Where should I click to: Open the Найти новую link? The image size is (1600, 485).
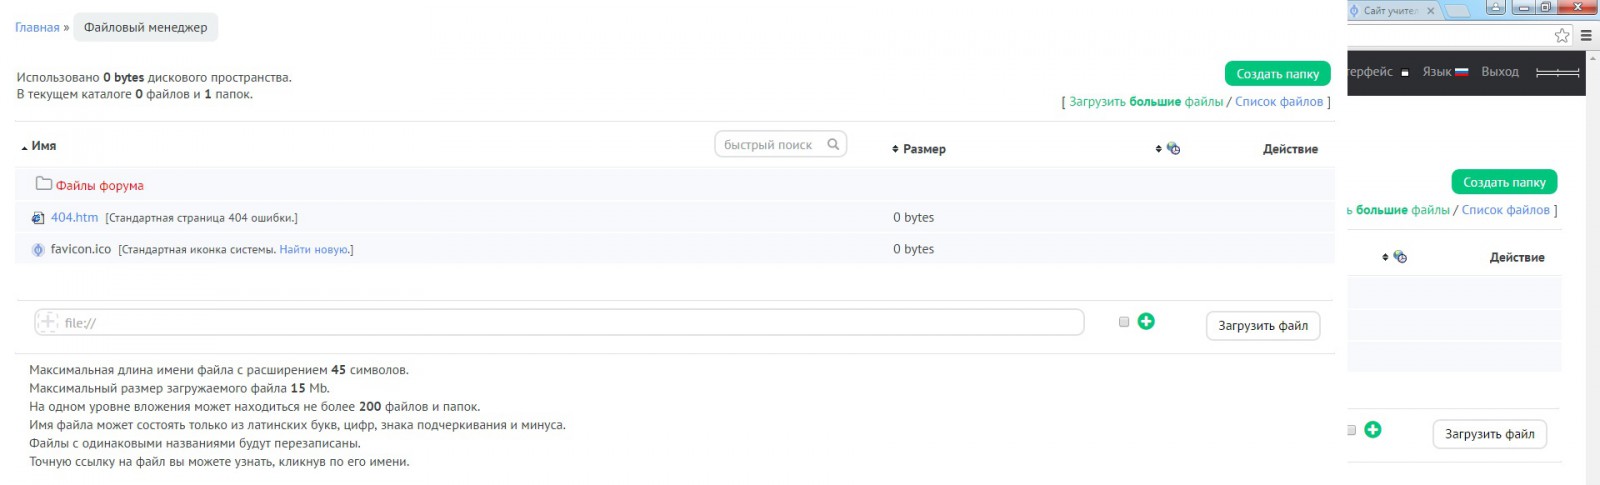coord(314,250)
